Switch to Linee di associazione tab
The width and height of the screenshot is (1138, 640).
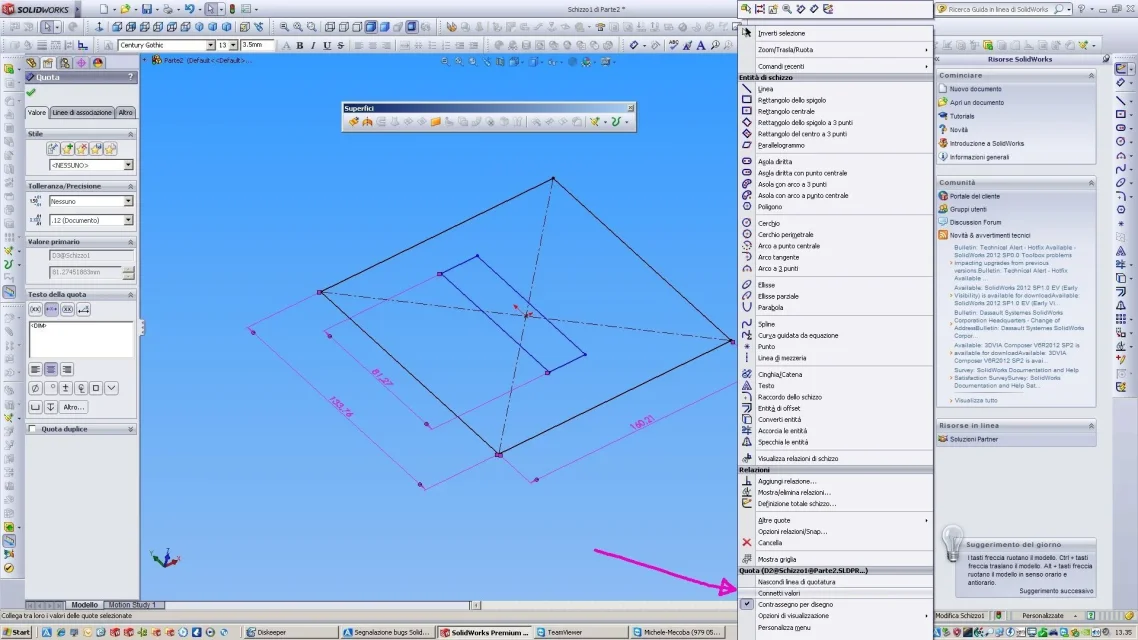(x=82, y=112)
